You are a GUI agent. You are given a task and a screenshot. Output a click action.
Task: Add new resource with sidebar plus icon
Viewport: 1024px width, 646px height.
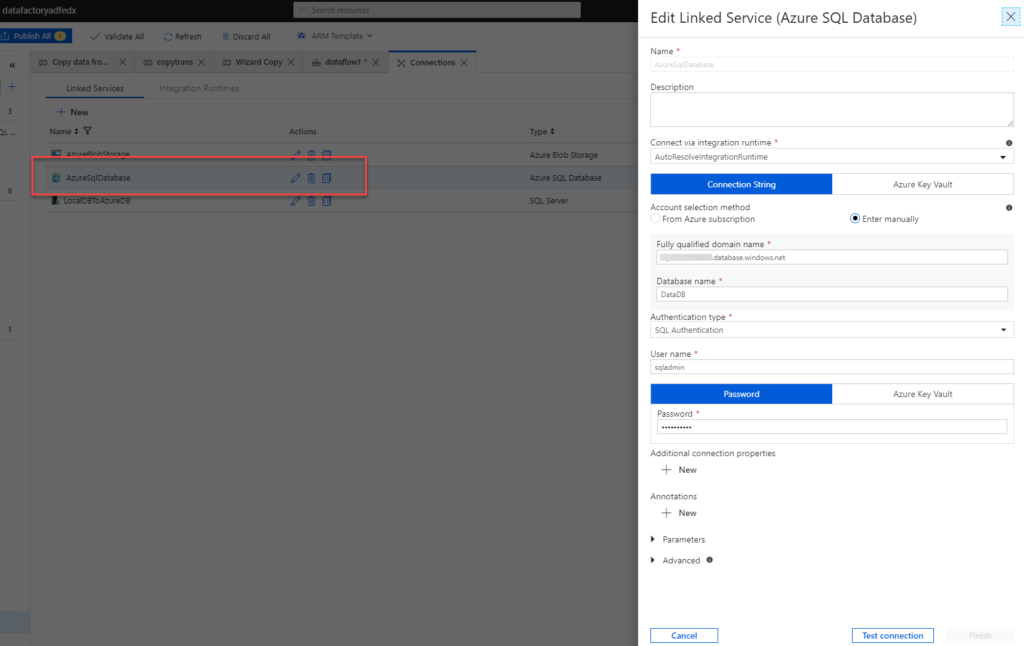click(x=12, y=86)
